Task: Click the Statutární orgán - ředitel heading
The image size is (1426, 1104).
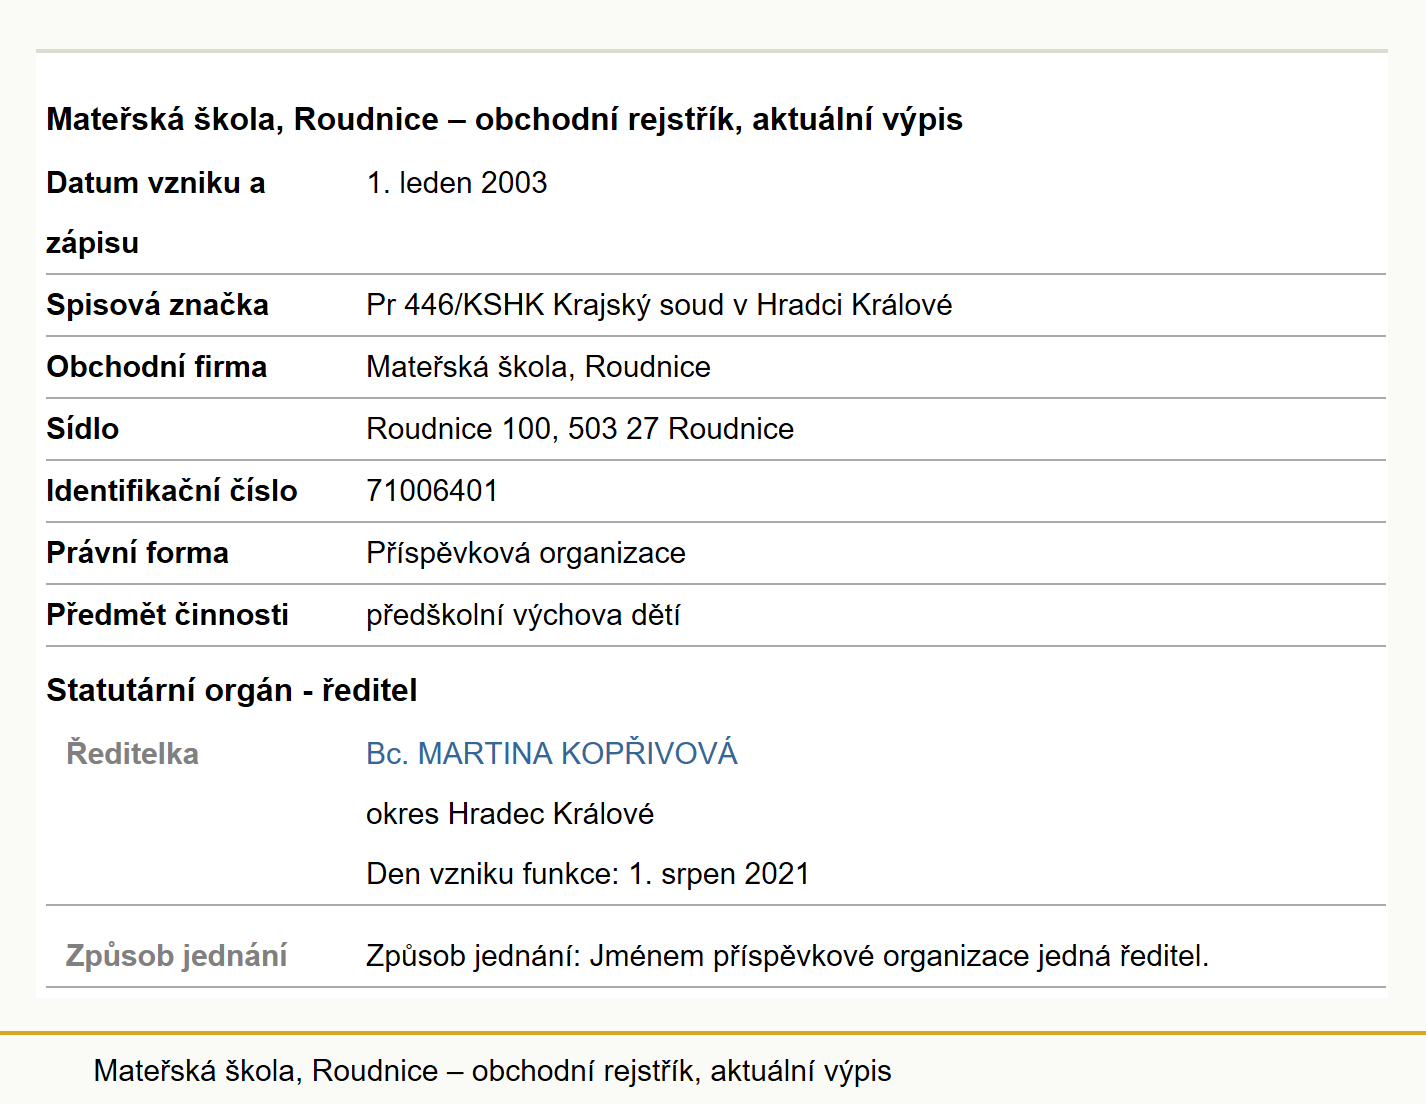Action: tap(232, 690)
